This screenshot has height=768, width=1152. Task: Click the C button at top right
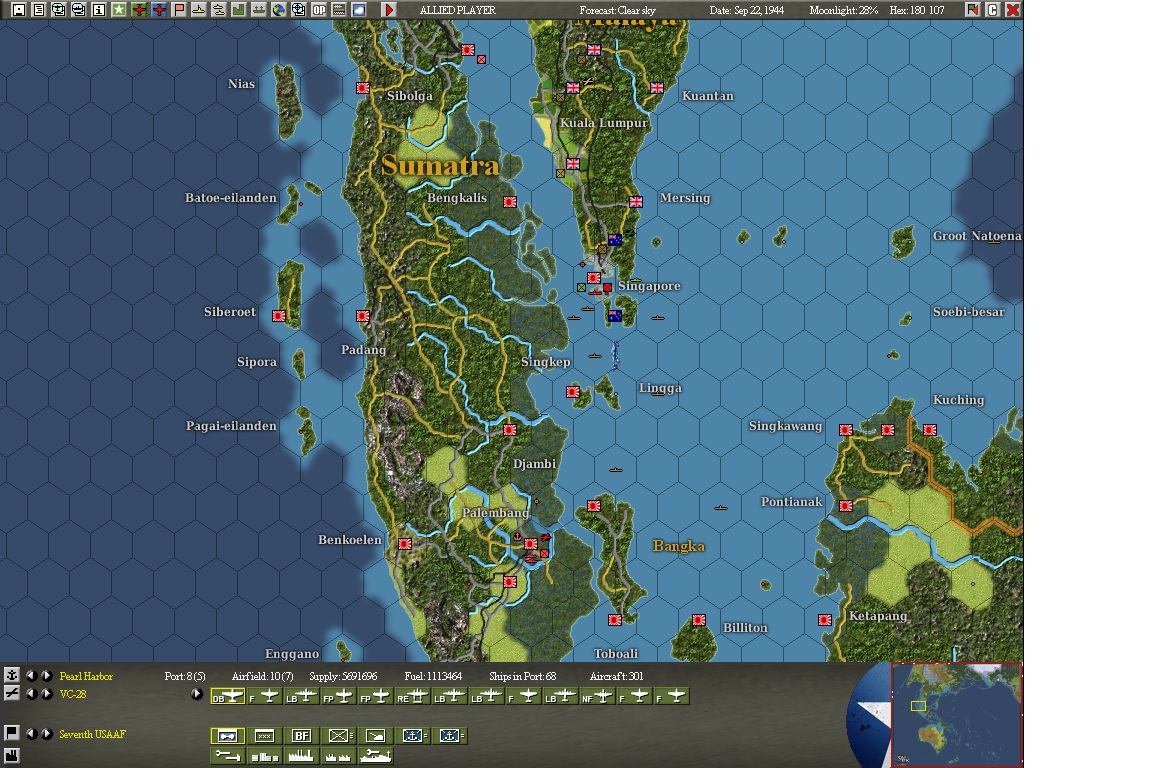coord(992,10)
